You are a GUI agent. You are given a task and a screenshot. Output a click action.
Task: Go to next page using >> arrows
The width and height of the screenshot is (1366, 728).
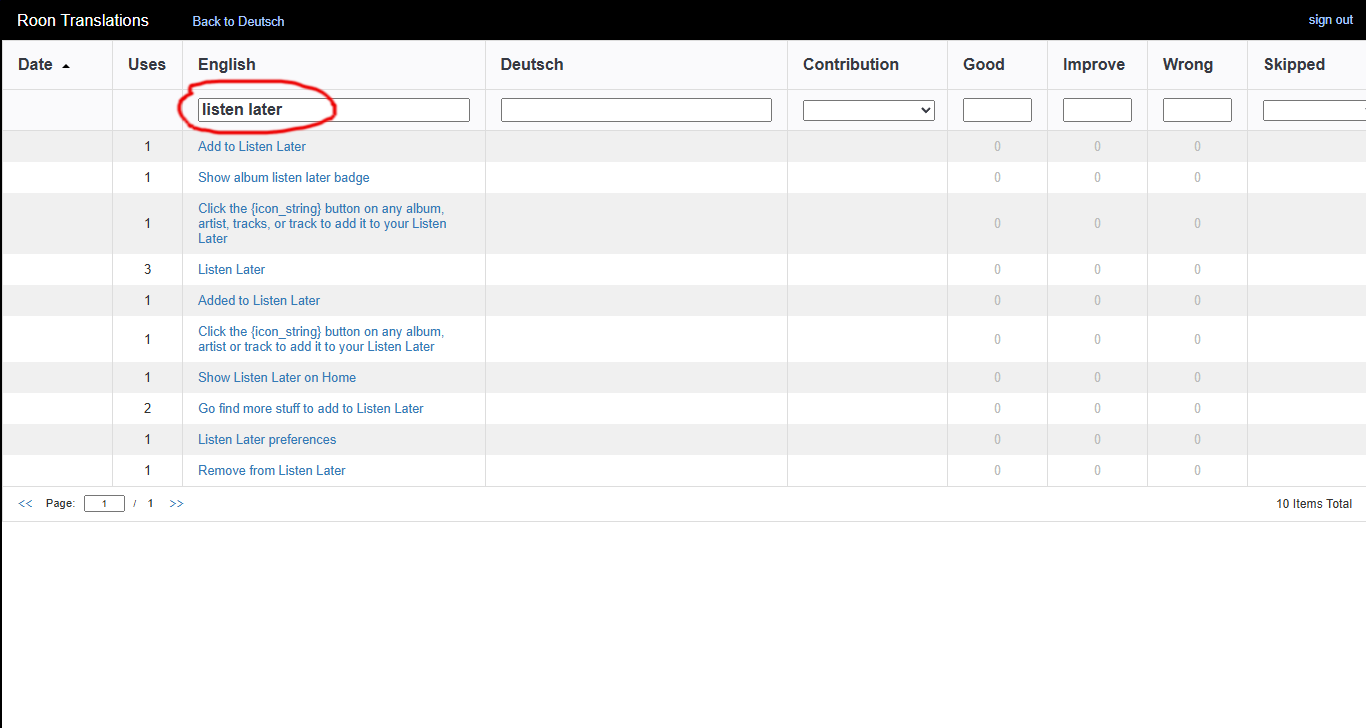click(x=176, y=504)
